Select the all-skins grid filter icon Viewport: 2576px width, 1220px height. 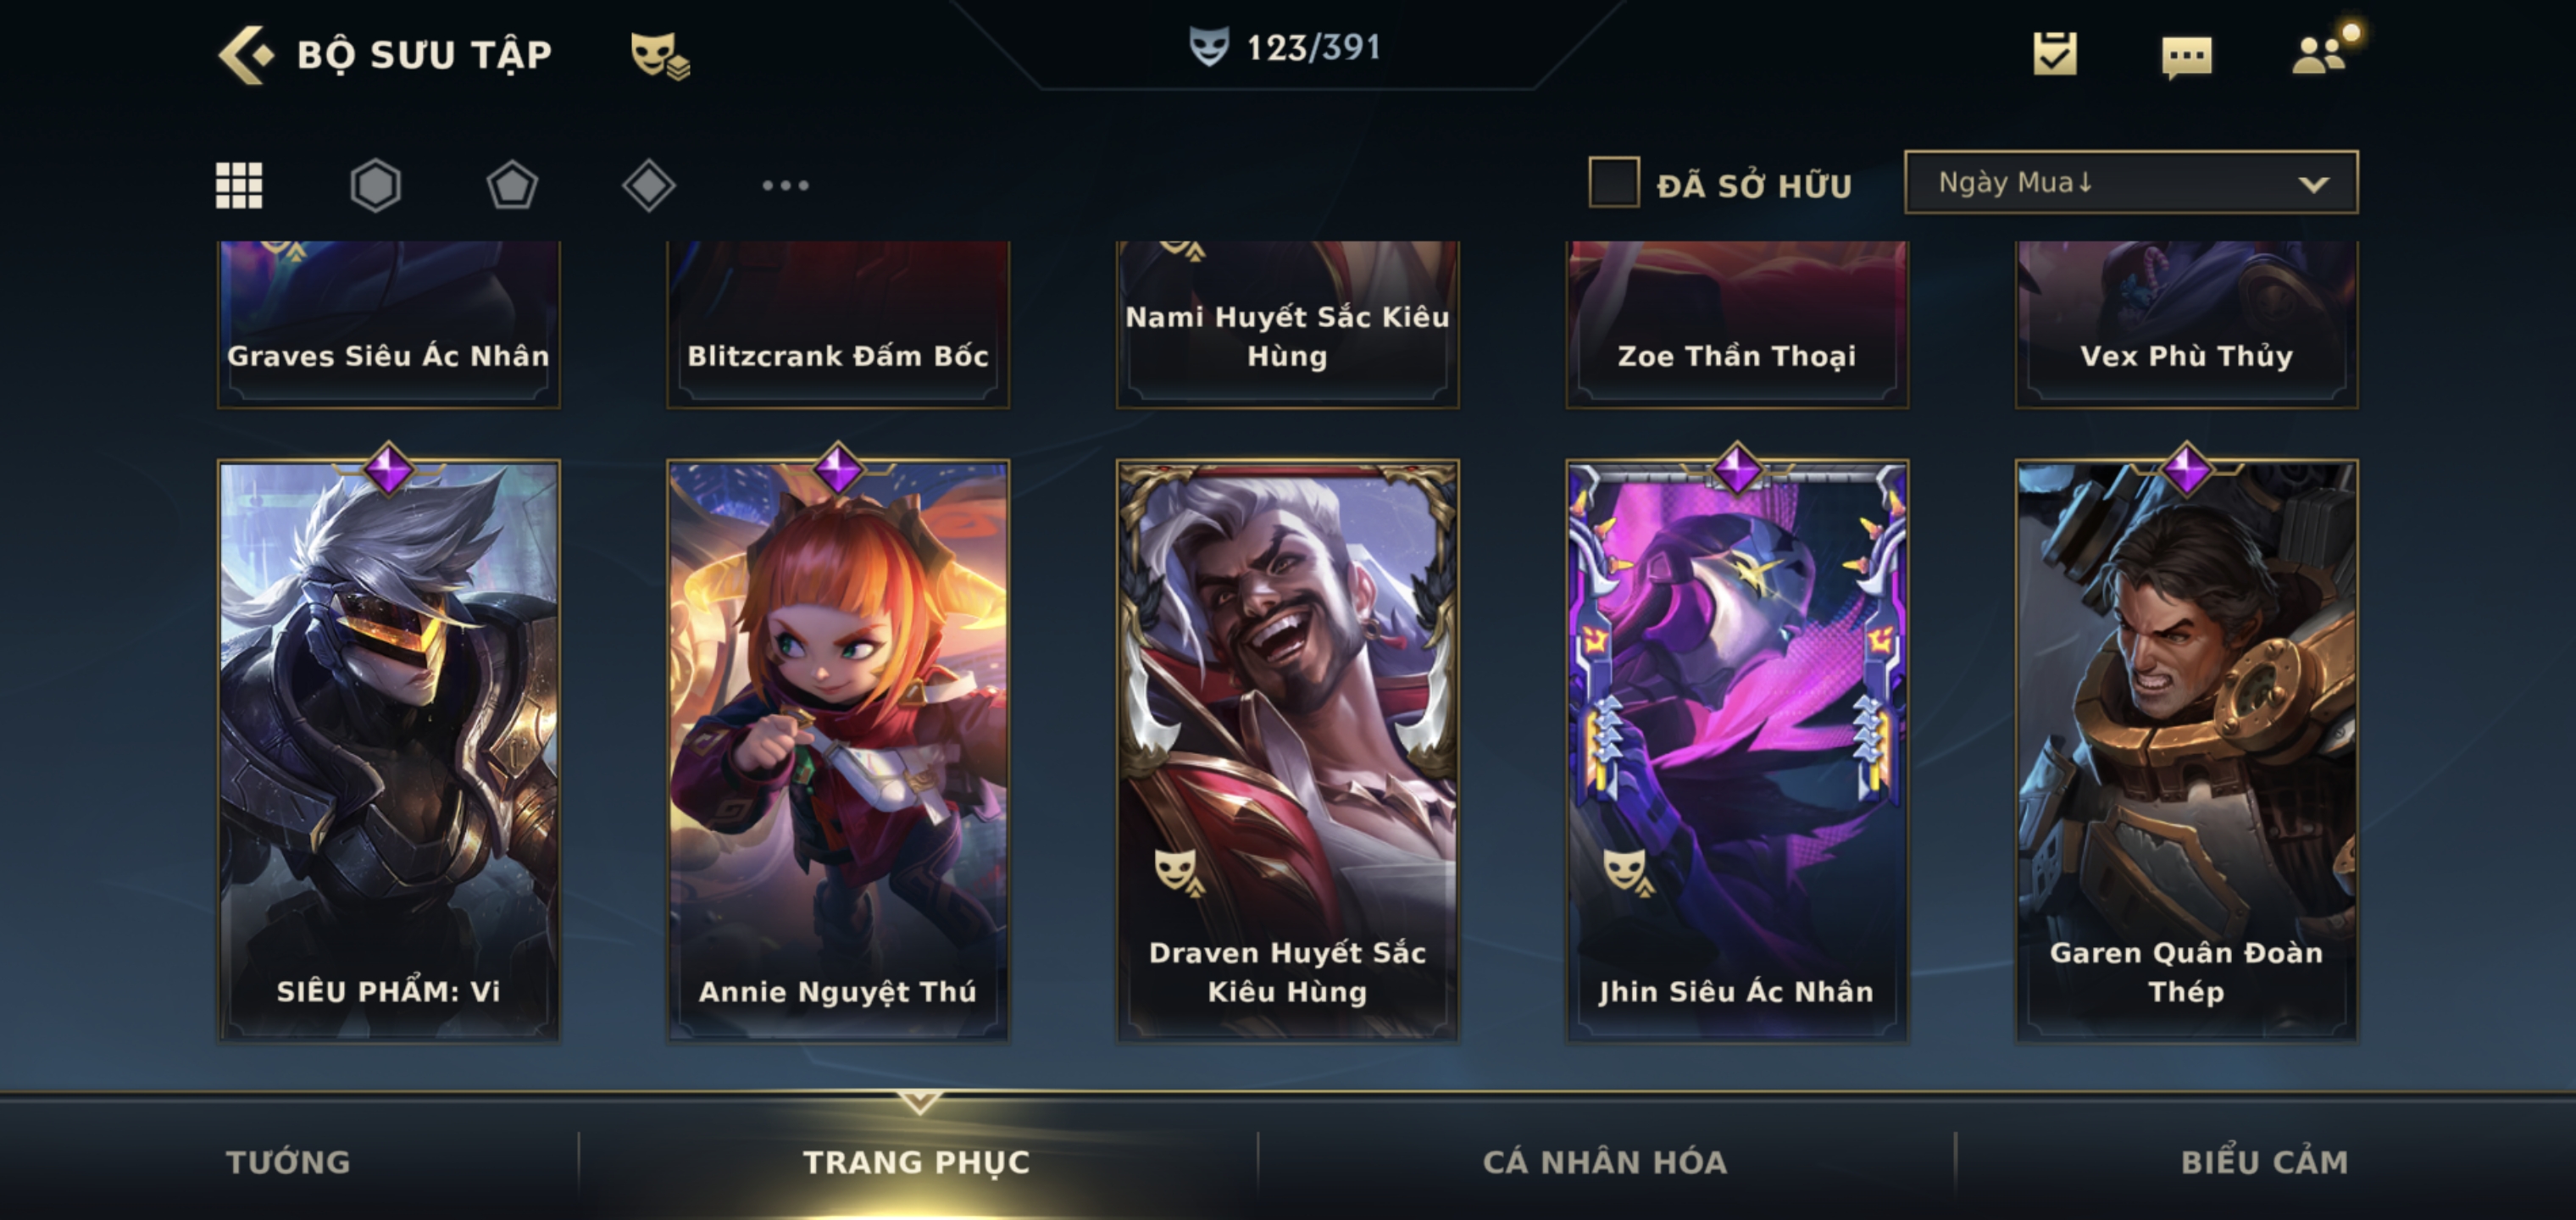click(x=239, y=185)
